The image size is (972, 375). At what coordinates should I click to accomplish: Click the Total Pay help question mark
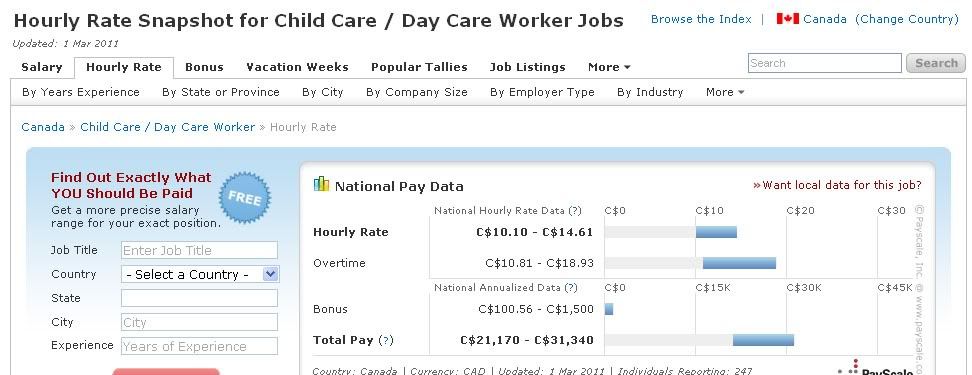coord(386,340)
